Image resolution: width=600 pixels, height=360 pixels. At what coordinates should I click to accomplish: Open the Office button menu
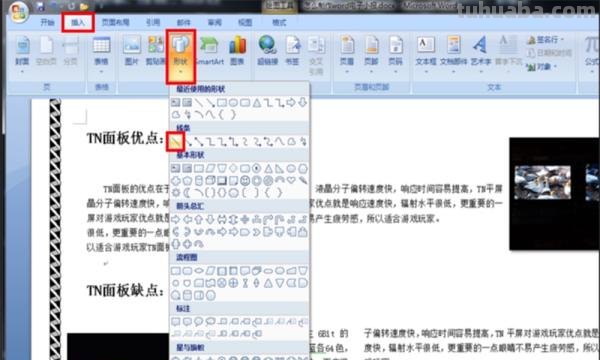coord(18,11)
